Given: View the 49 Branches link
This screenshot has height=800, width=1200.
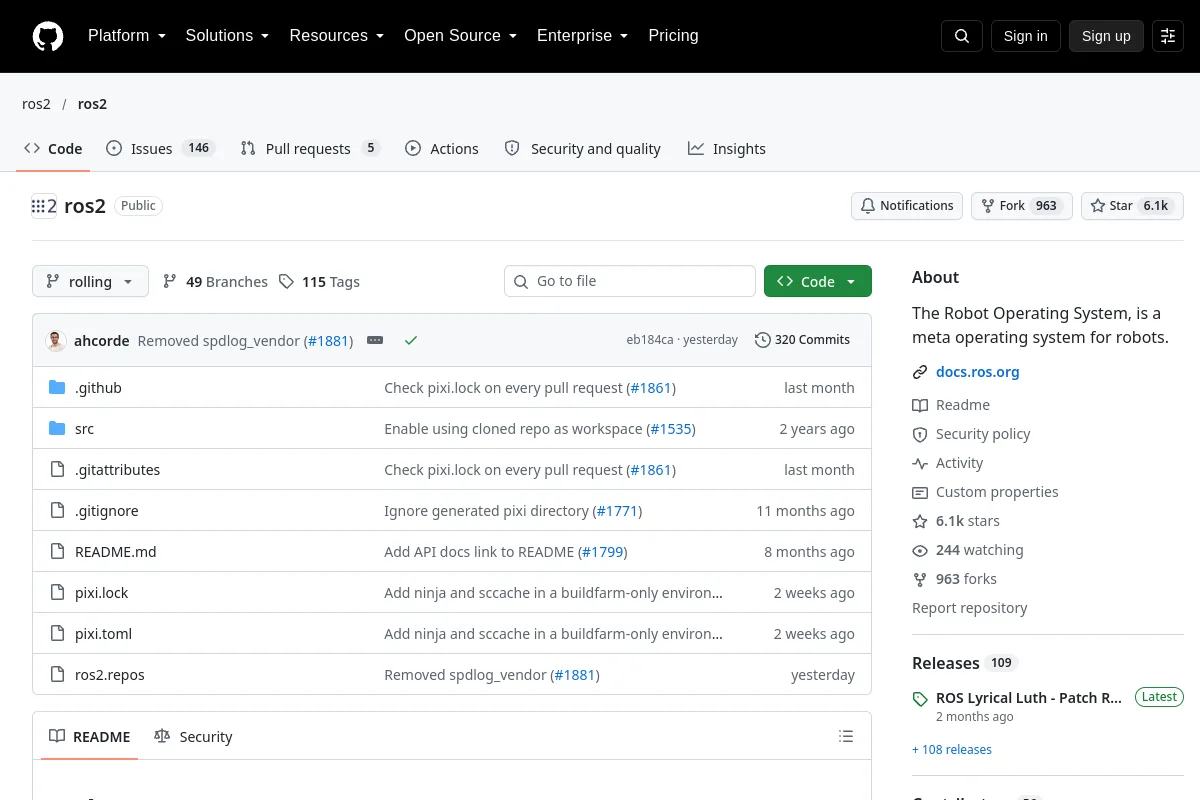Looking at the screenshot, I should click(215, 282).
